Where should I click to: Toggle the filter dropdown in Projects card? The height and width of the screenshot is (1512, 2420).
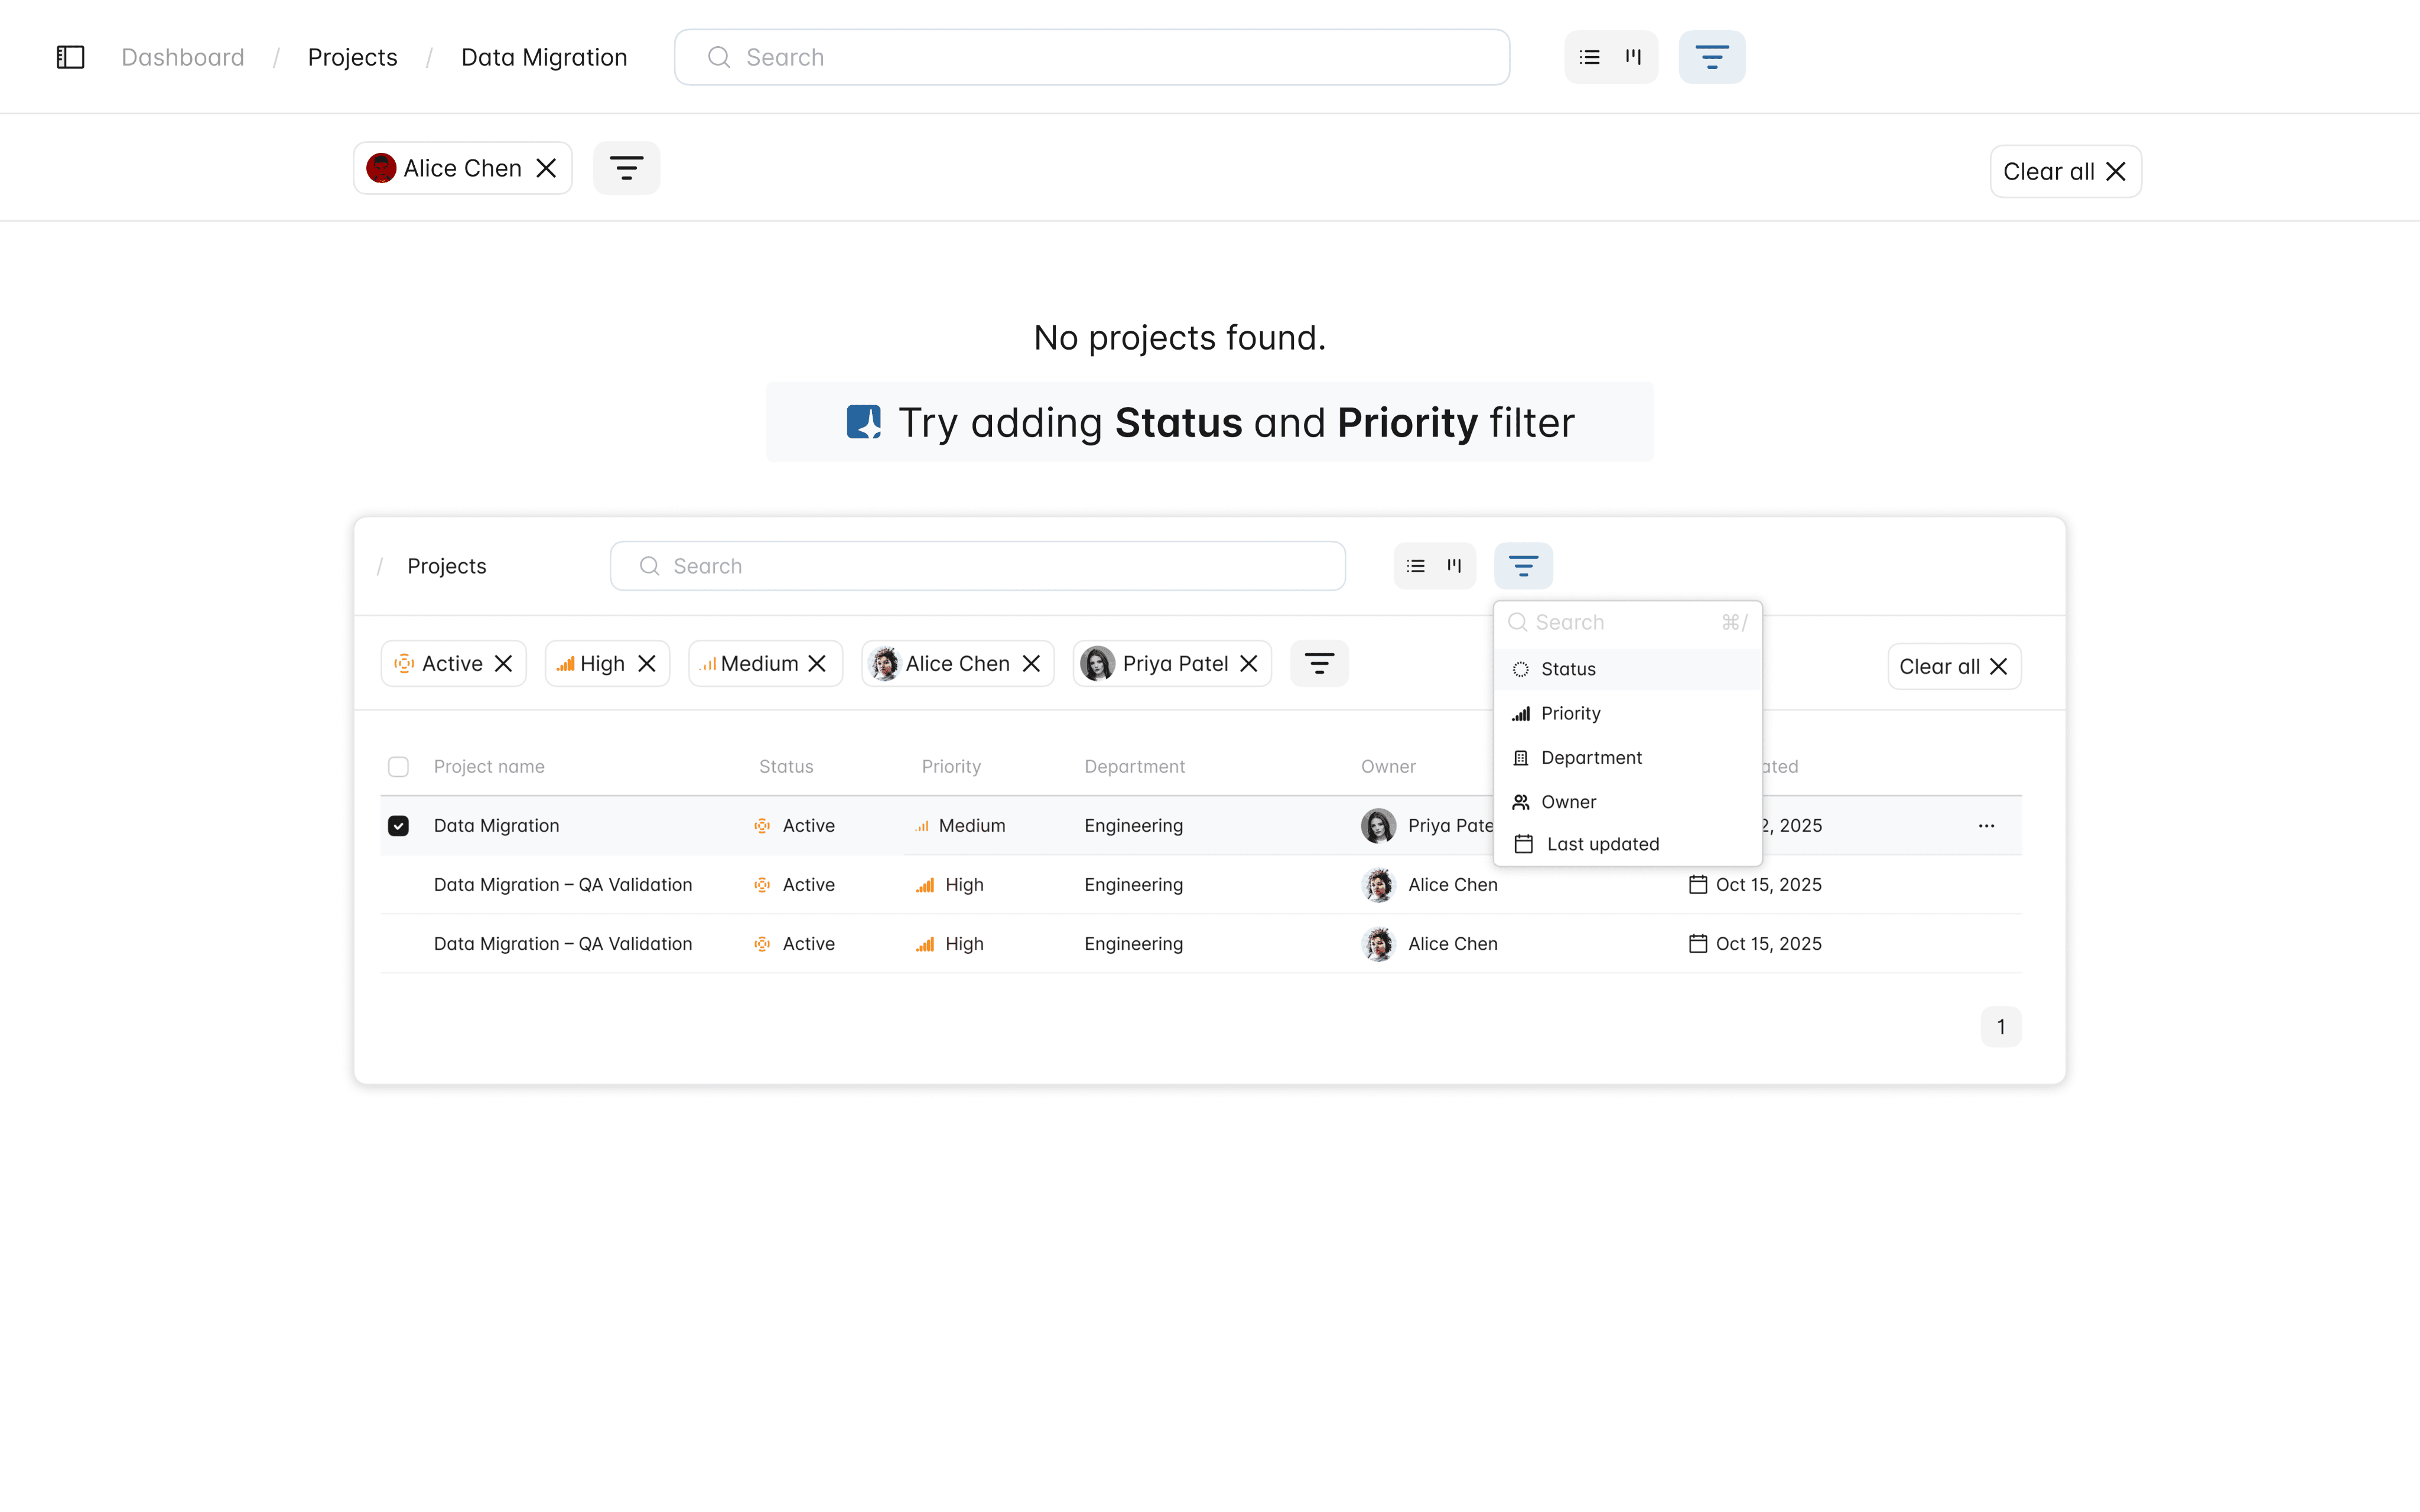(1523, 566)
